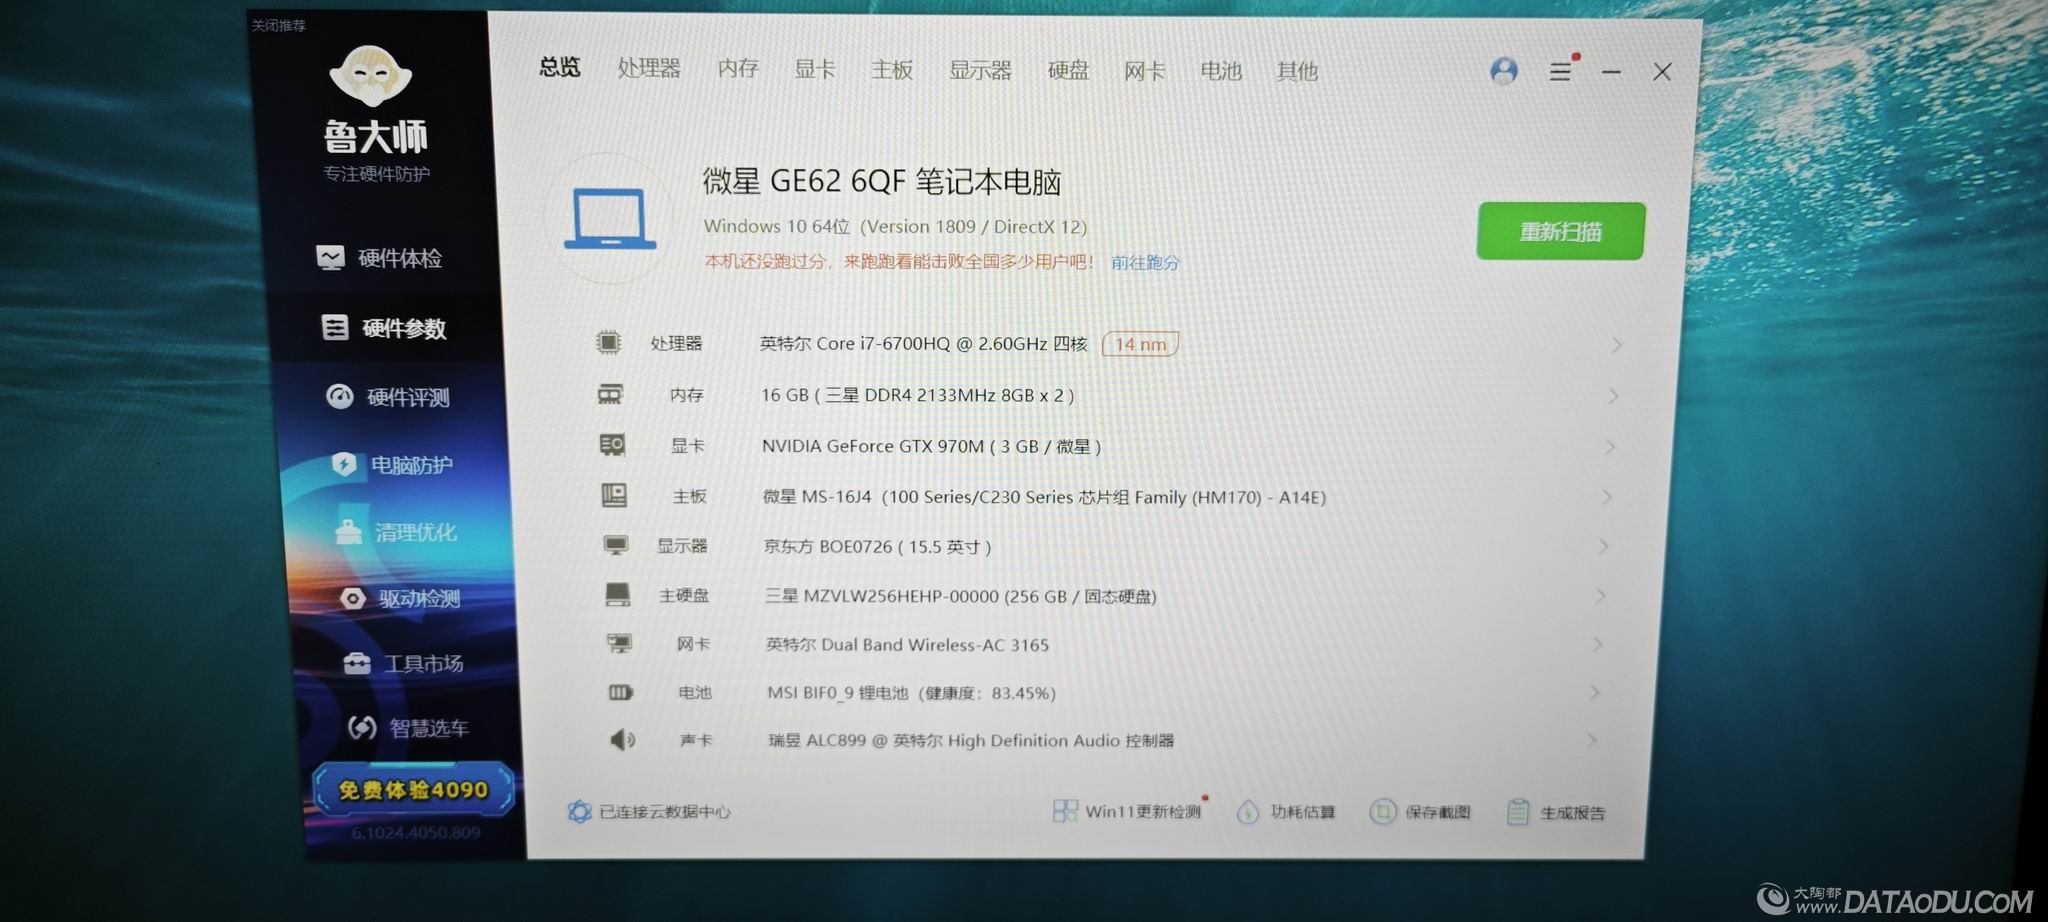Follow the 前往跑分 link
The image size is (2048, 922).
tap(1145, 262)
